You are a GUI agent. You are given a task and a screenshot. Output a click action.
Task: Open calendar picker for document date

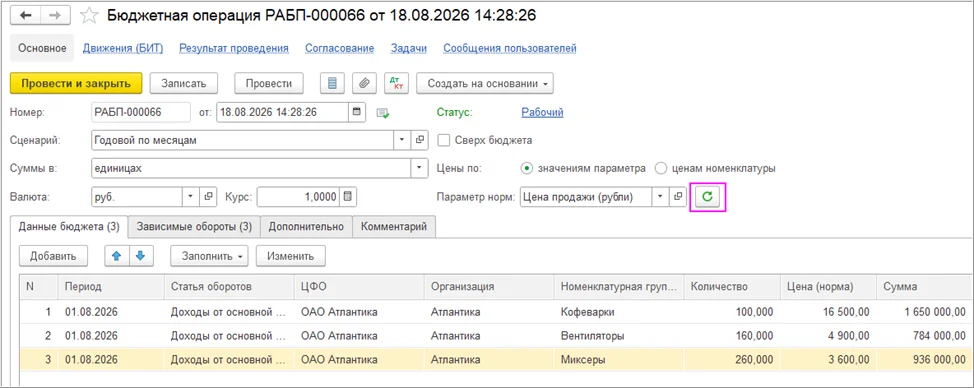tap(357, 112)
